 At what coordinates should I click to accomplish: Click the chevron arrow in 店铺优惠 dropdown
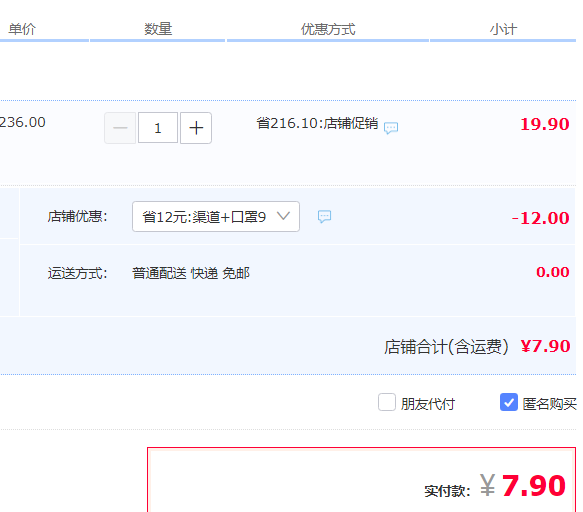[x=283, y=216]
